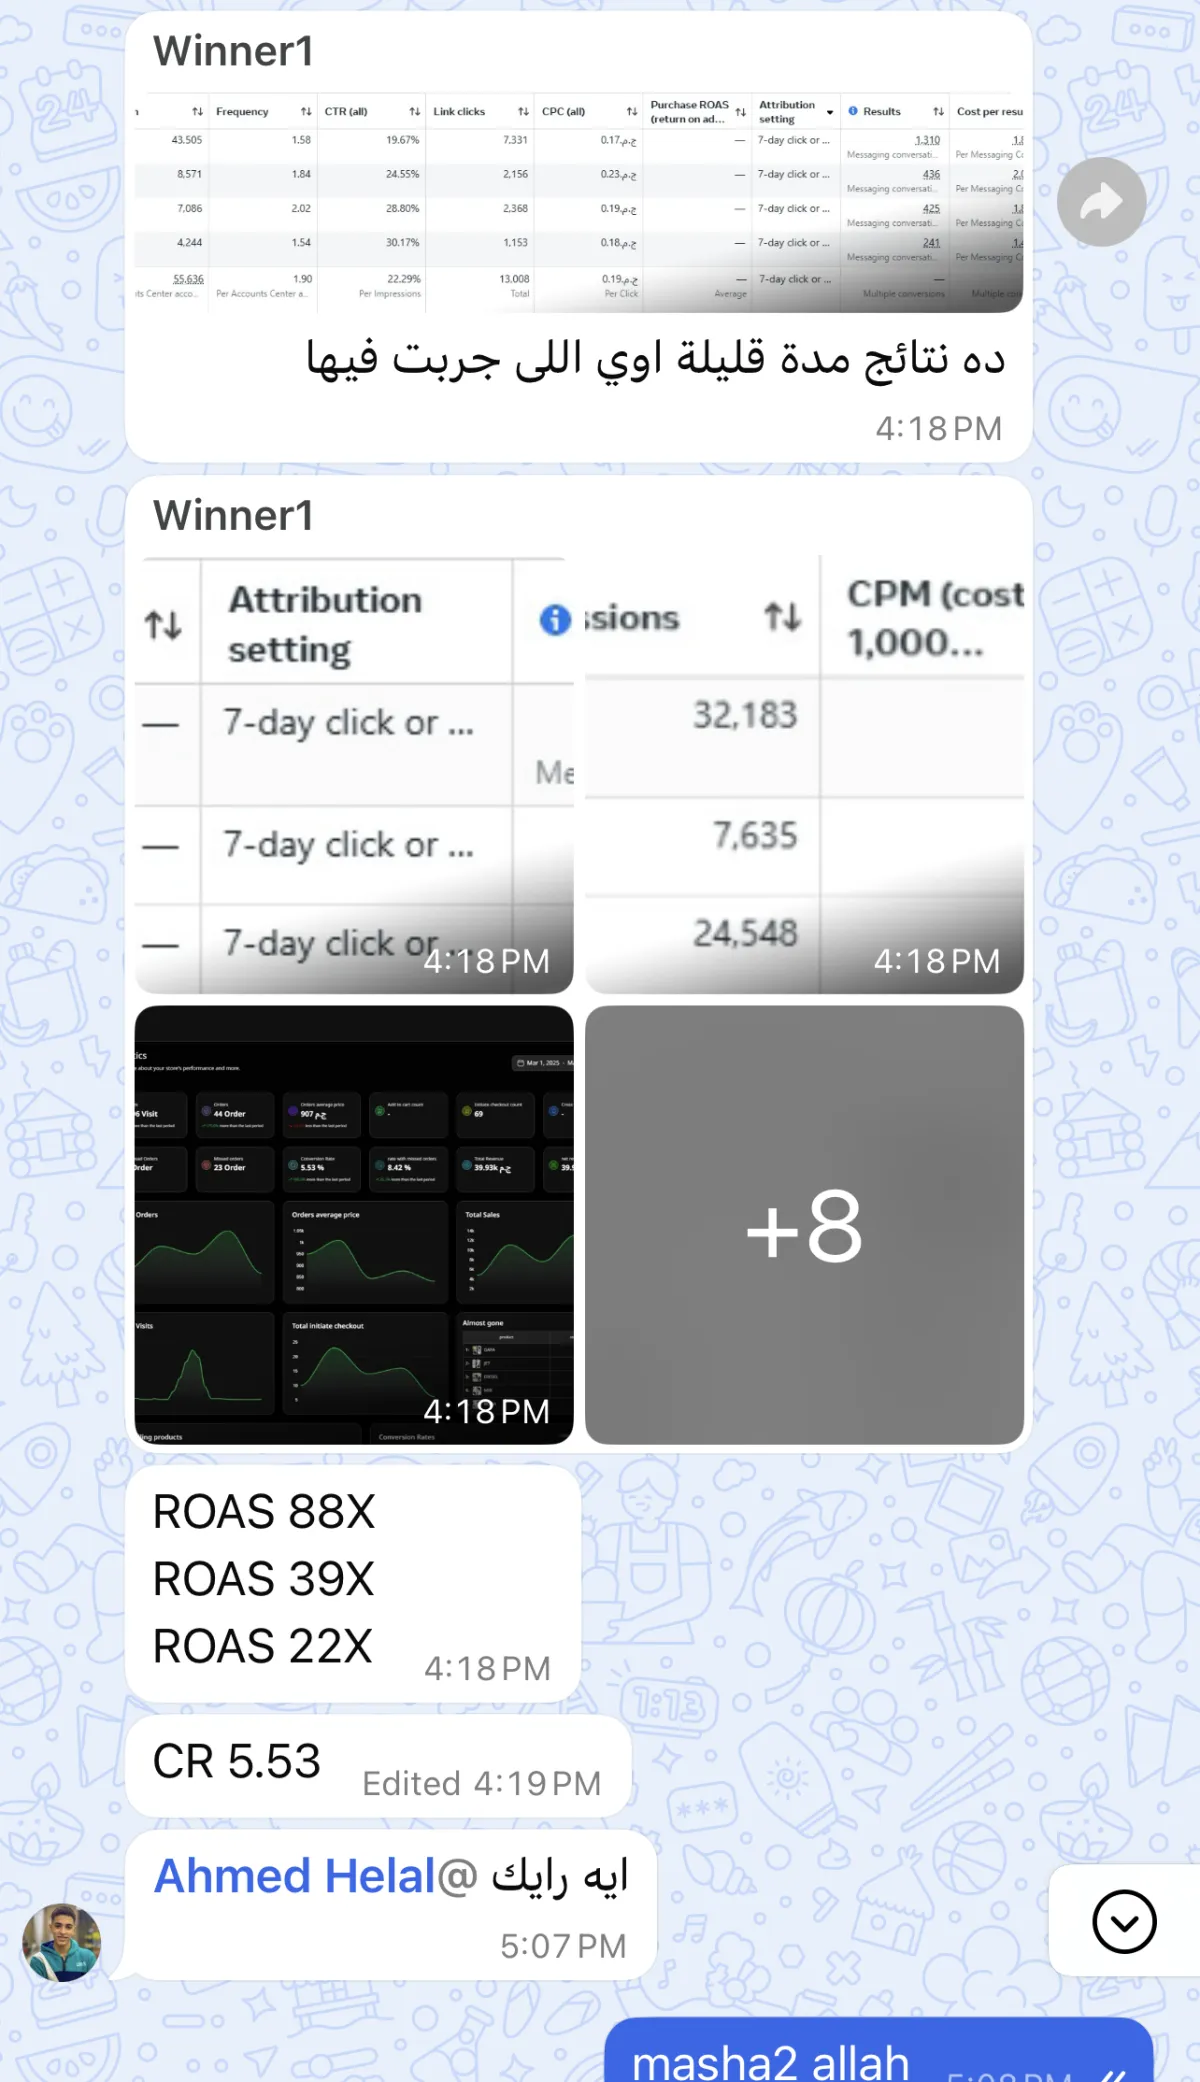Tap the Winner1 name above photo album
1200x2082 pixels.
pos(233,516)
